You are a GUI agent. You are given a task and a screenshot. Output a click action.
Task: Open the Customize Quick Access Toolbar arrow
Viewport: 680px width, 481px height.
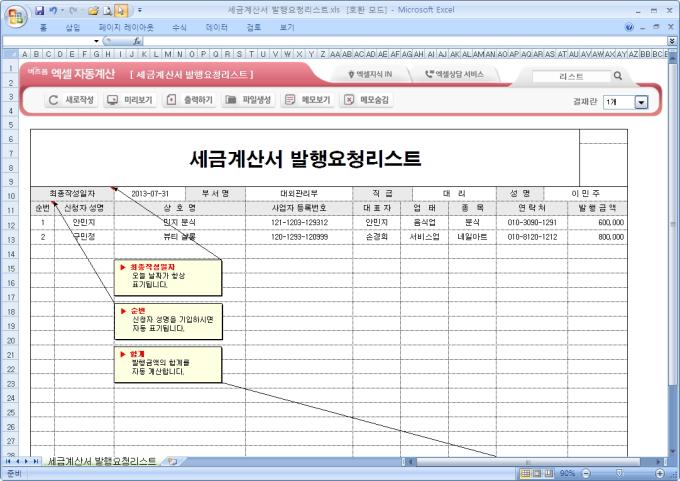[x=140, y=10]
